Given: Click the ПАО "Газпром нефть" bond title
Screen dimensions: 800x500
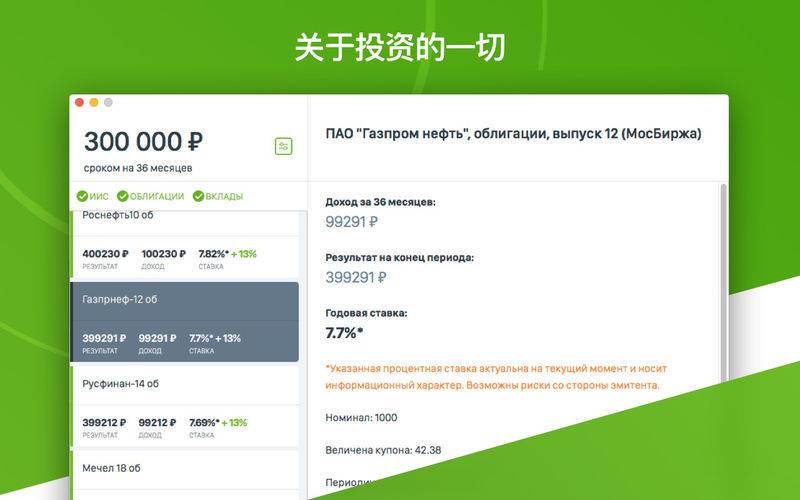Looking at the screenshot, I should (x=513, y=134).
